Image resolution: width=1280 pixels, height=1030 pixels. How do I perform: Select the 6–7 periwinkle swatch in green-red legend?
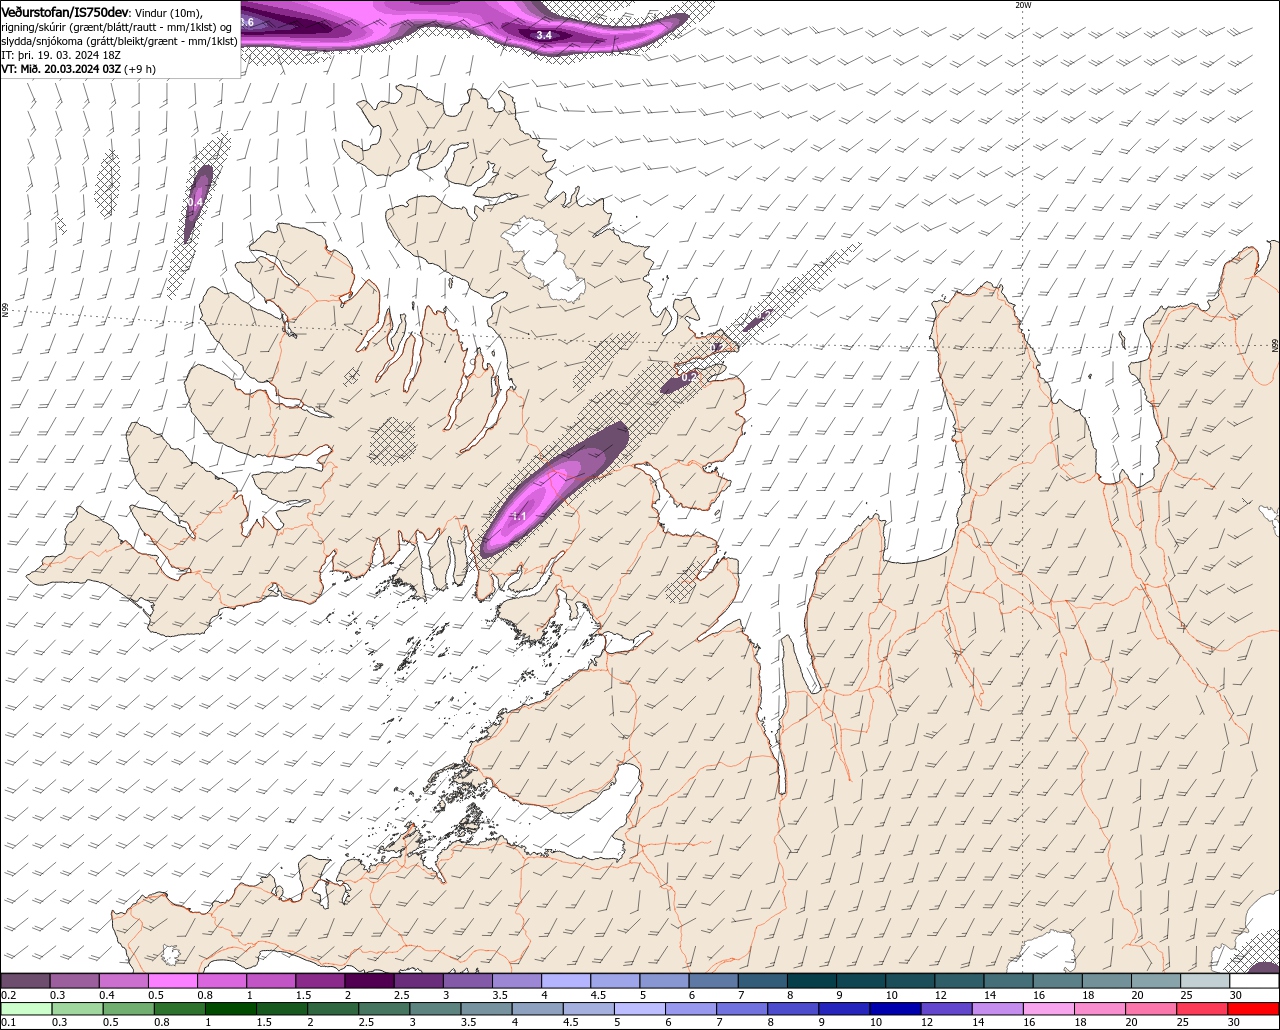[693, 1008]
